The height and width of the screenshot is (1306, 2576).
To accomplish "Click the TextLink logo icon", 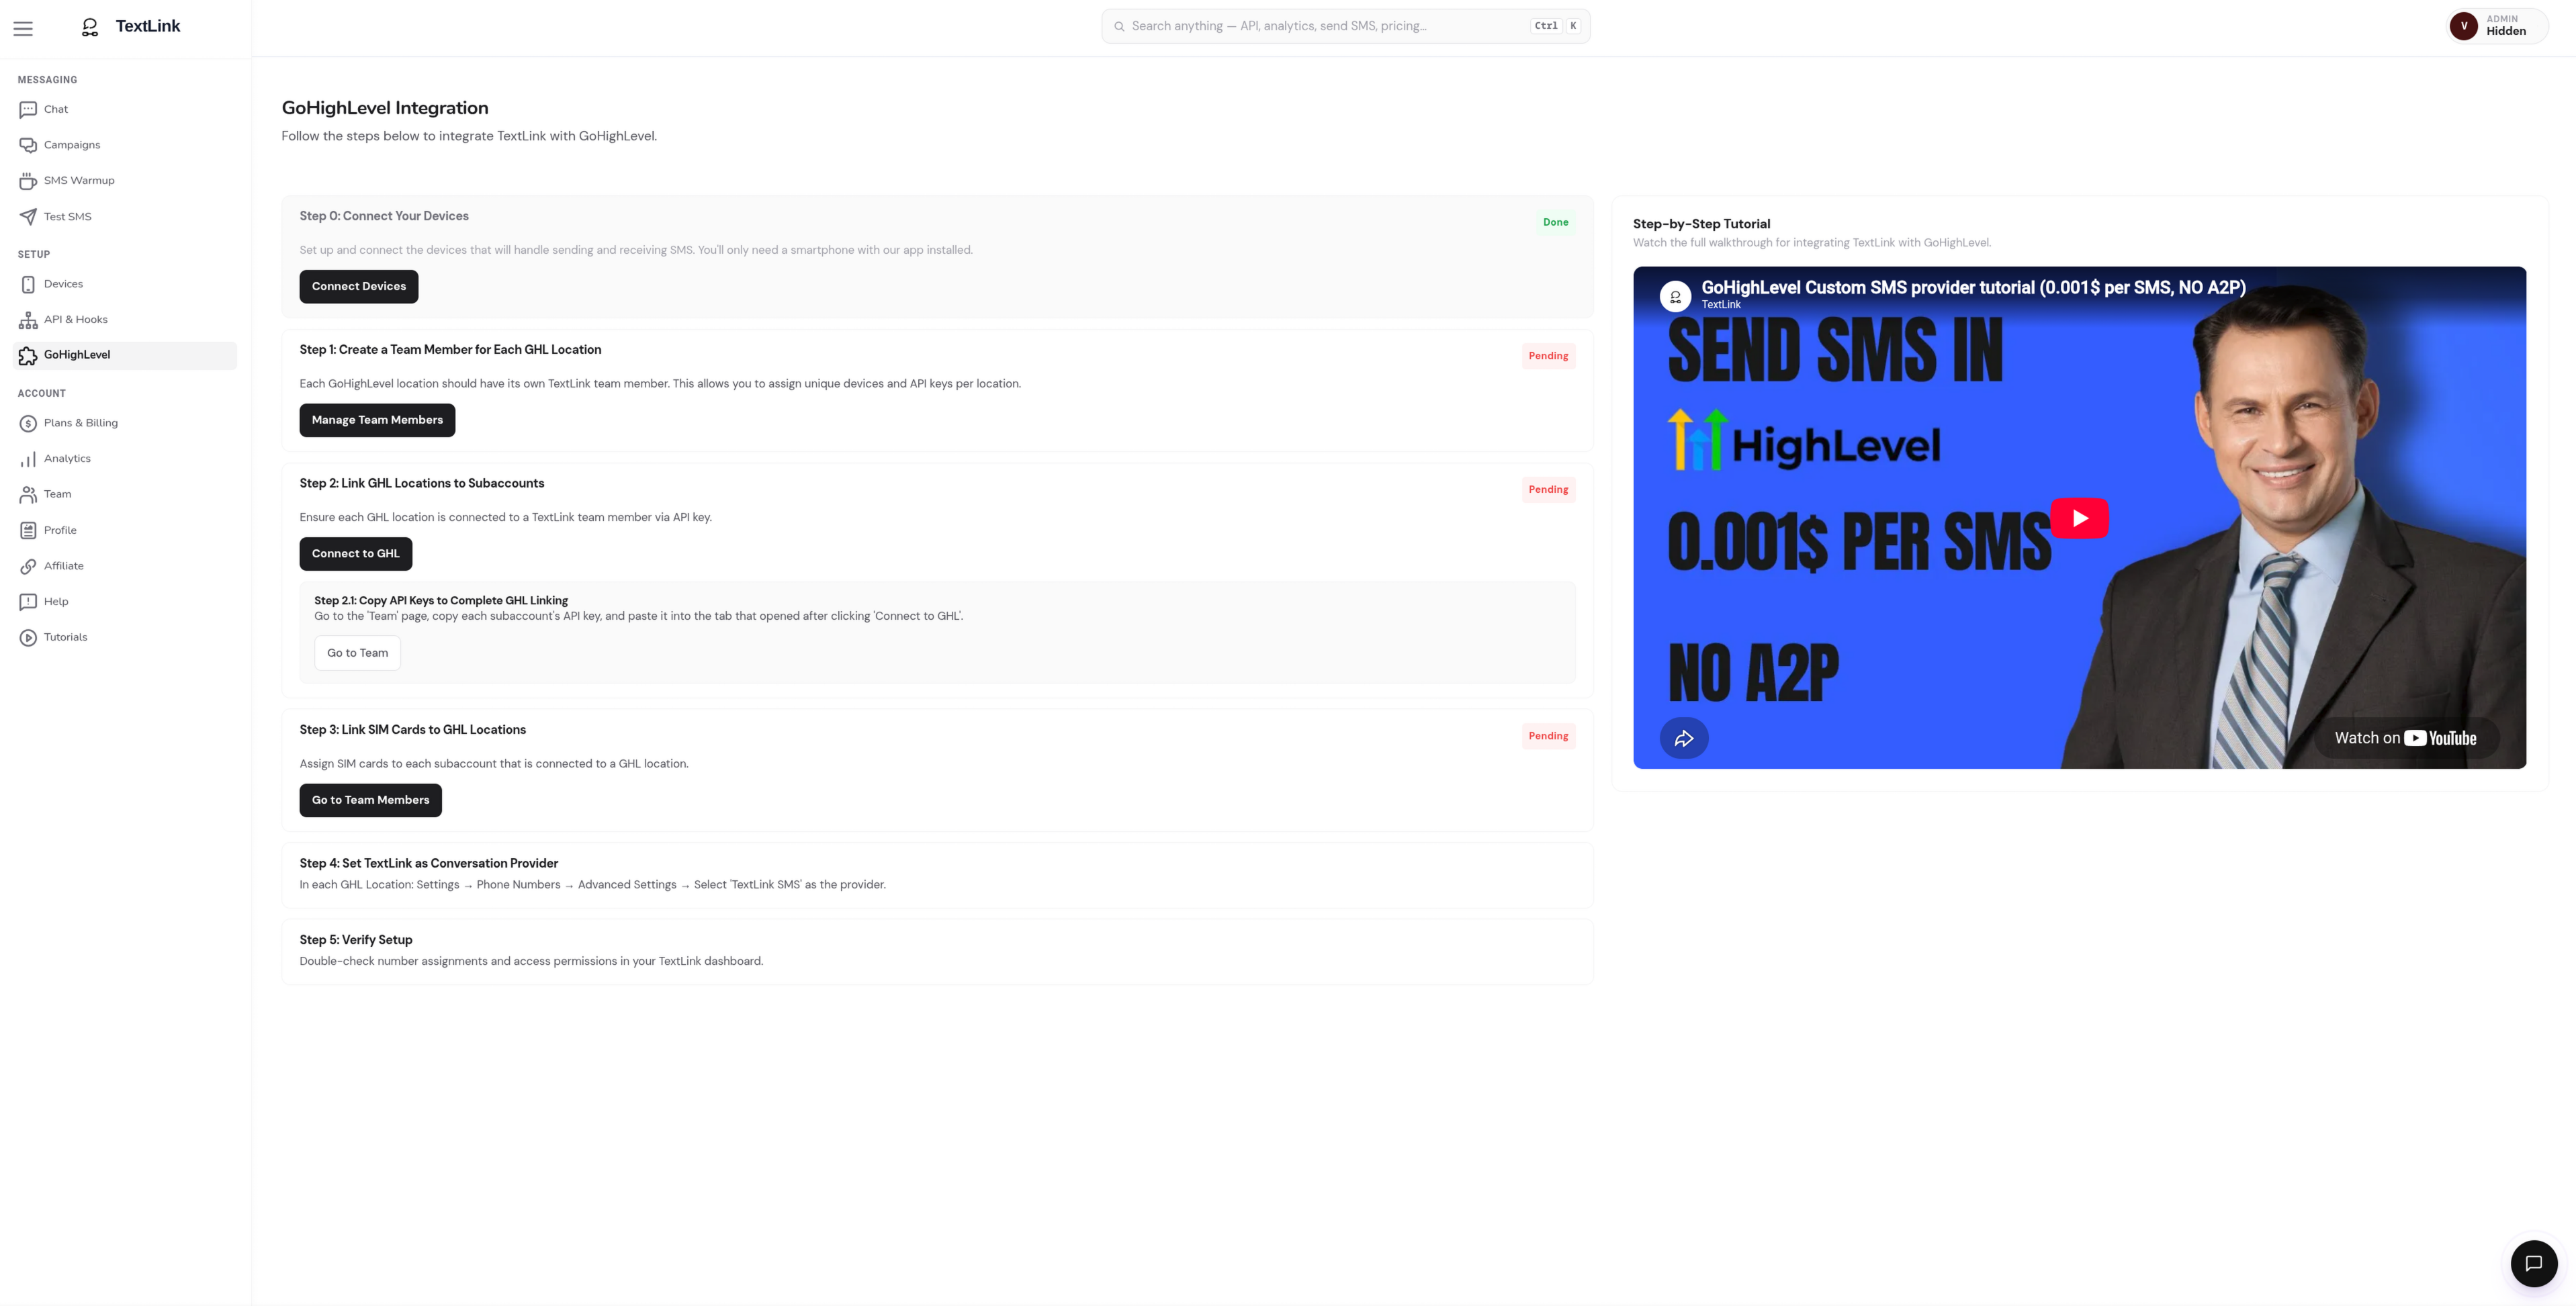I will [x=90, y=27].
